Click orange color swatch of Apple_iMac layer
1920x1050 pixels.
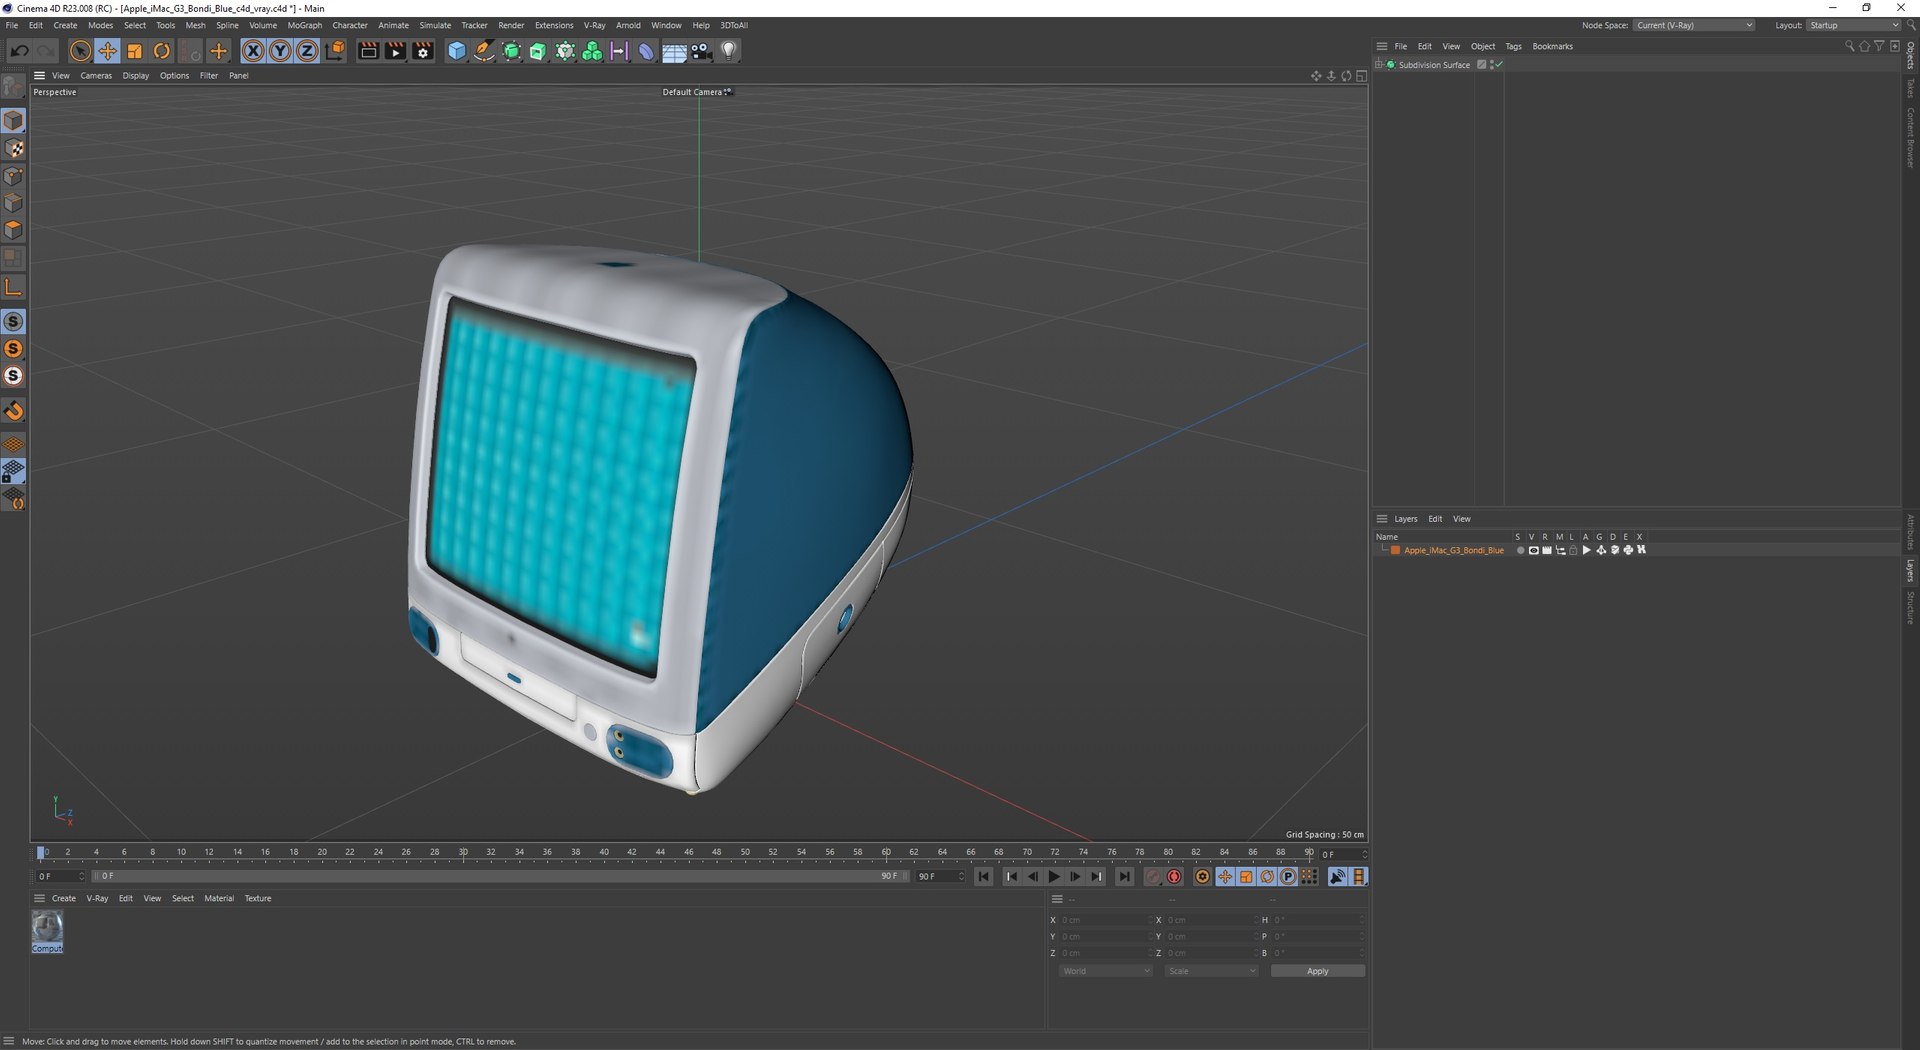[1395, 550]
